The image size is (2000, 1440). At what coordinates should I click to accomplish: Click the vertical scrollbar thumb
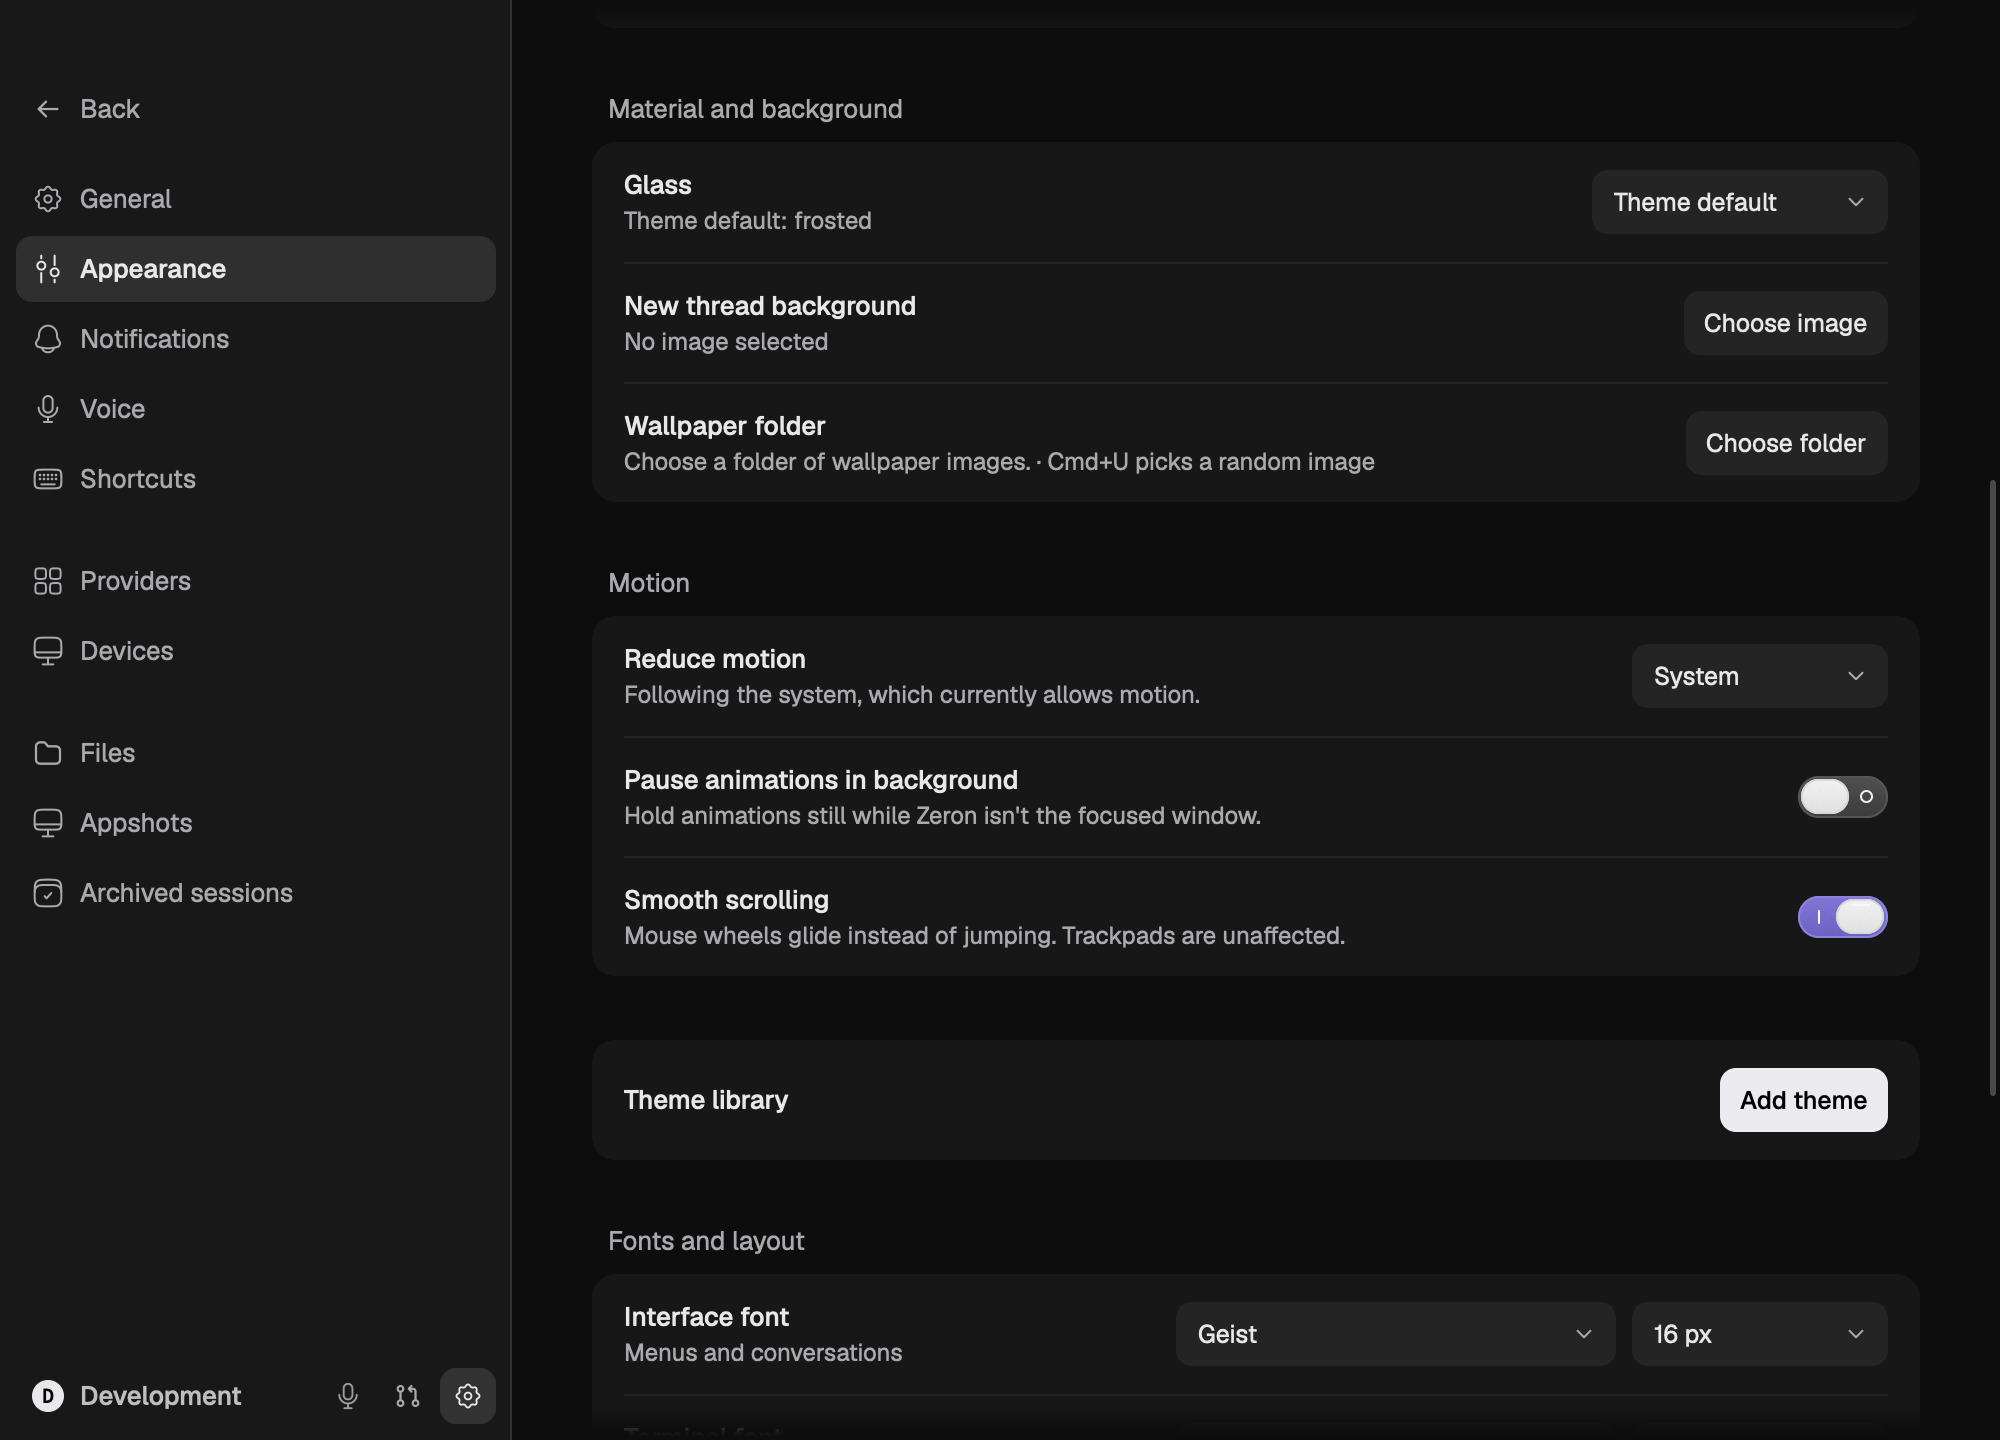pos(1993,788)
